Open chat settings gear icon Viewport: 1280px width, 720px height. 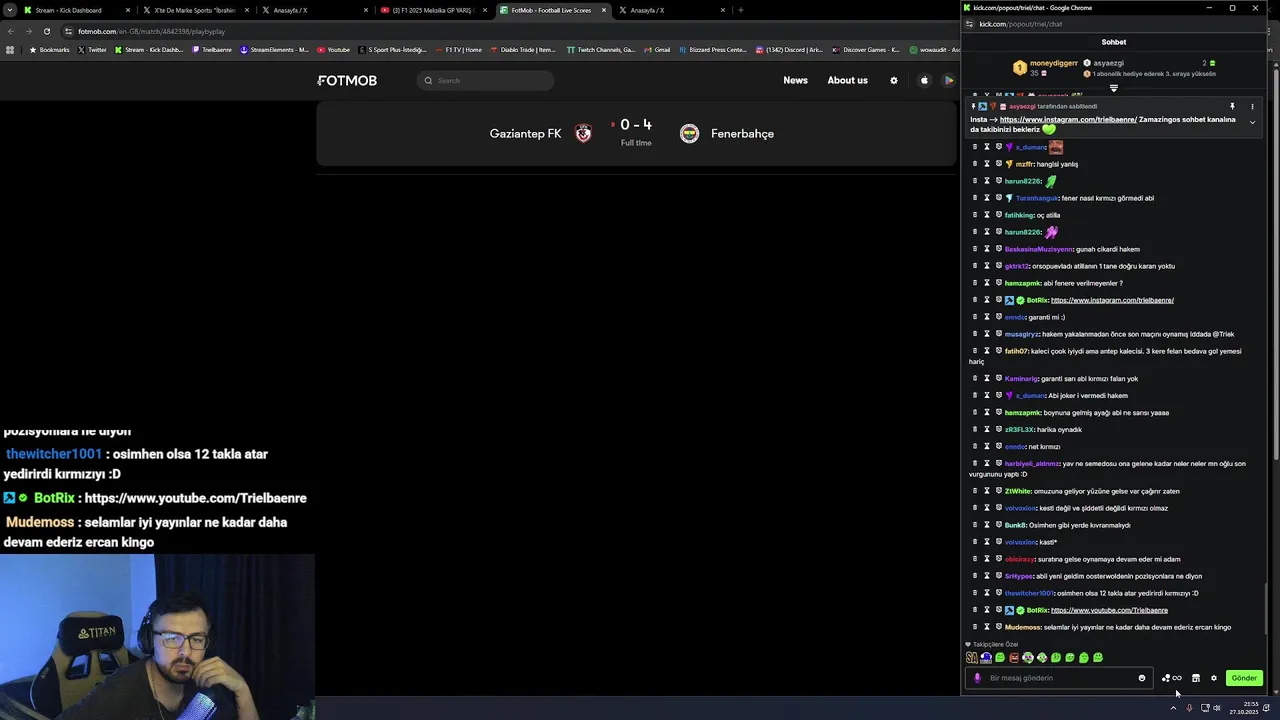tap(1214, 678)
